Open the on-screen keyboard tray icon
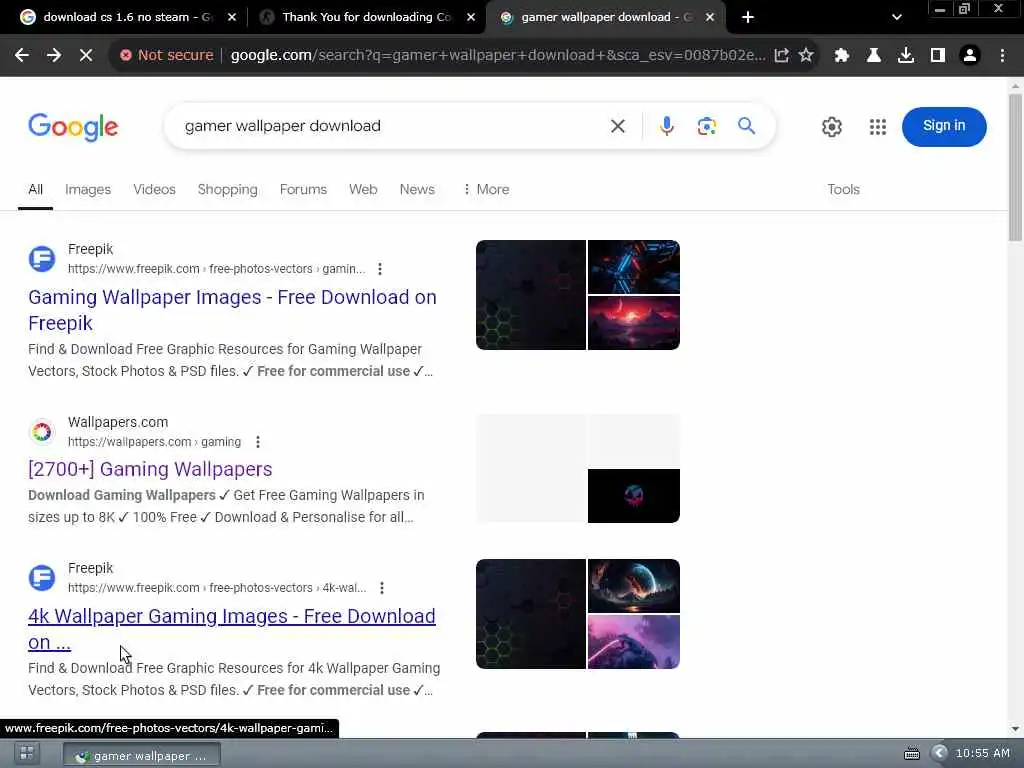 [912, 754]
